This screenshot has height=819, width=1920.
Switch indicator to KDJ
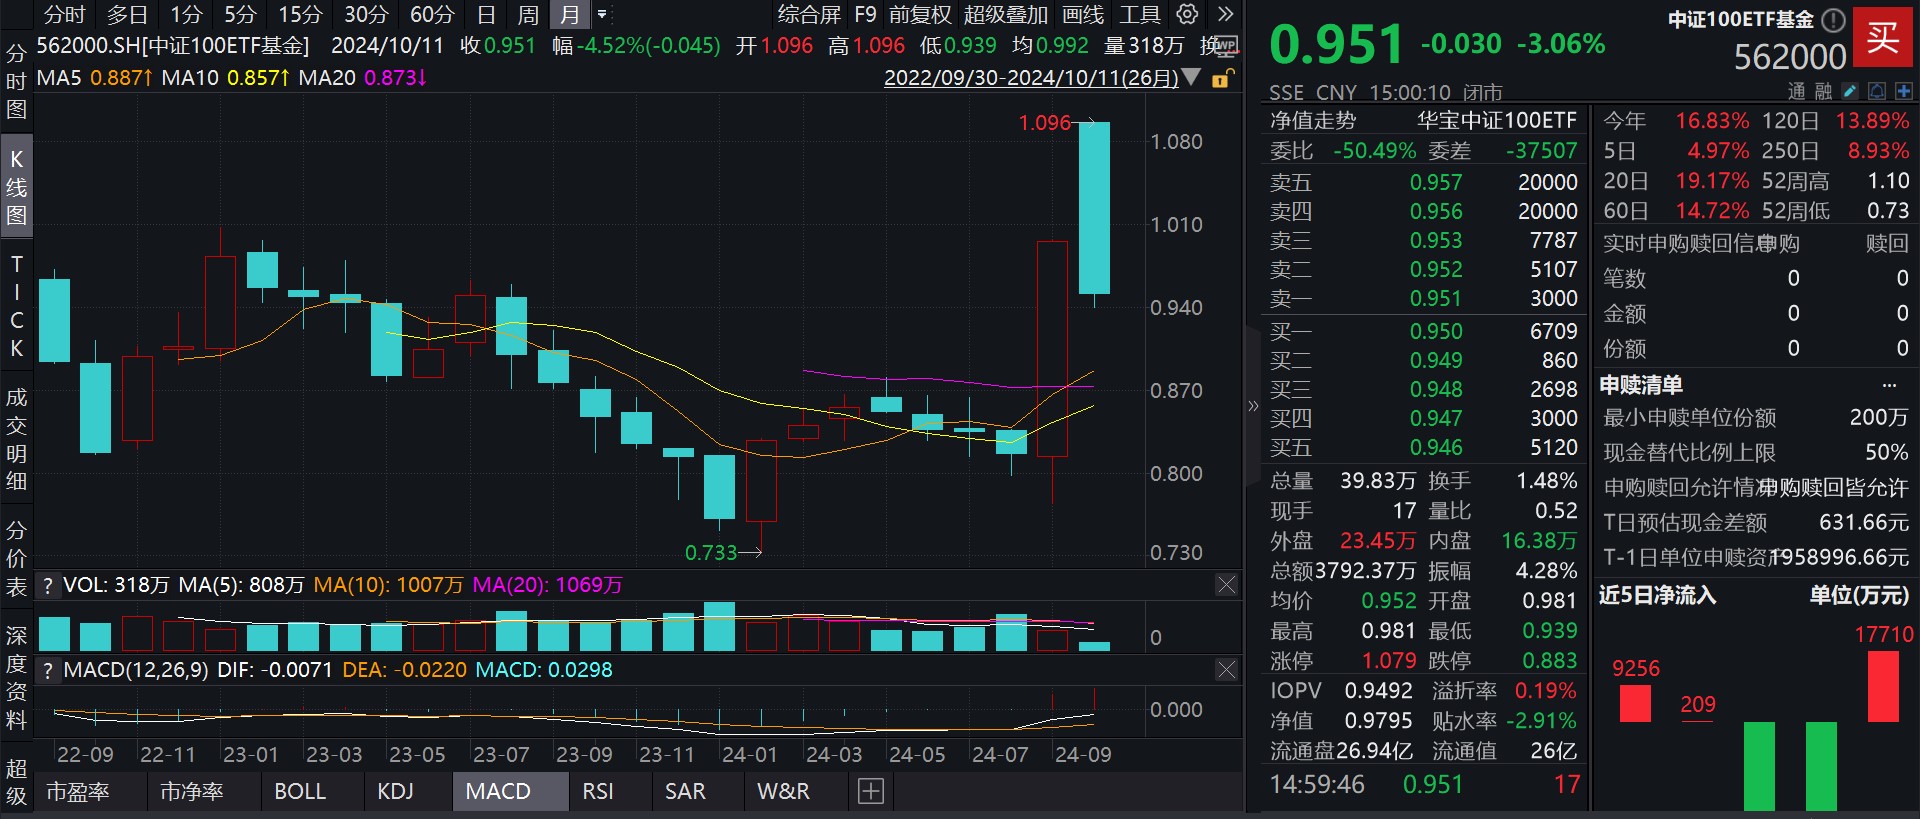click(x=395, y=791)
